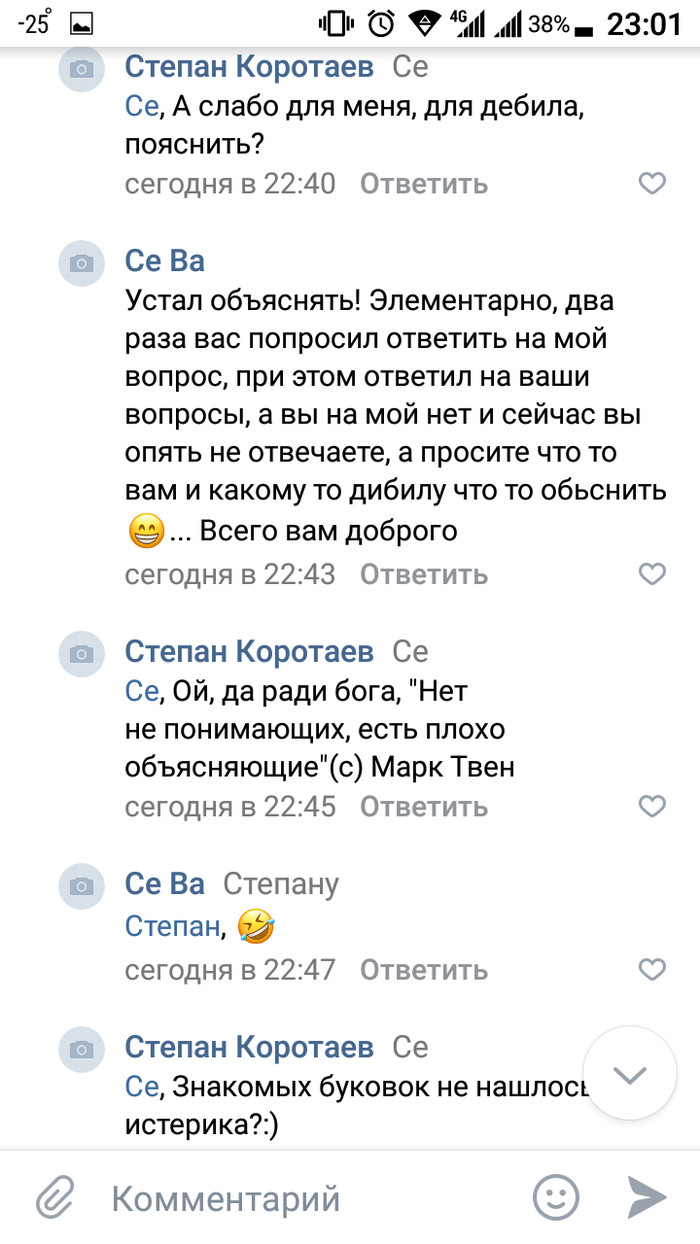This screenshot has height=1244, width=700.
Task: Reply to the 22:40 comment via Ответить
Action: (x=424, y=184)
